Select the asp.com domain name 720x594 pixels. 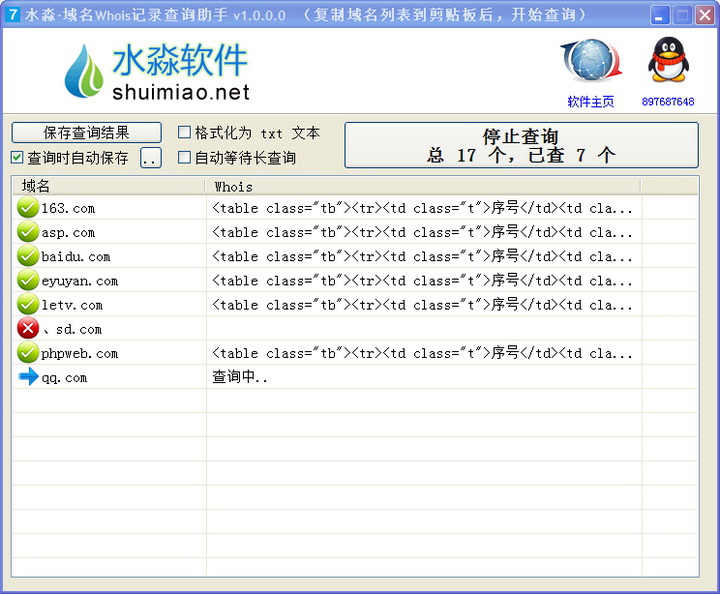point(68,233)
